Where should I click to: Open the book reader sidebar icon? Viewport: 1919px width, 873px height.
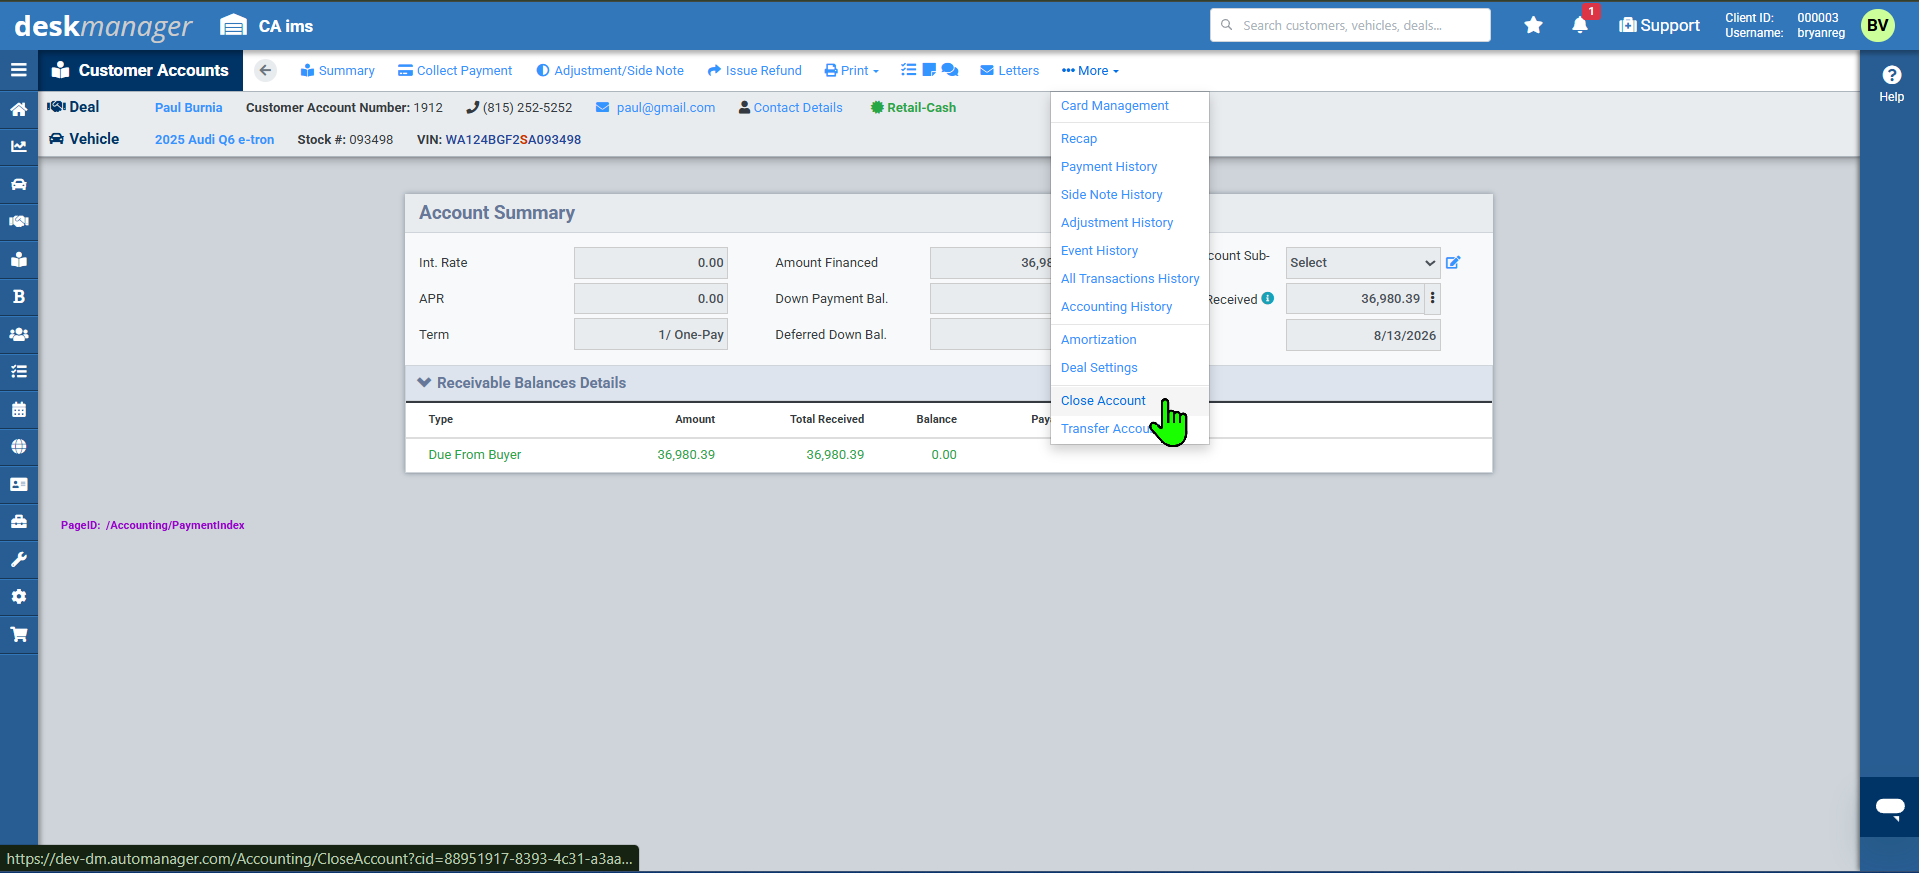point(18,259)
